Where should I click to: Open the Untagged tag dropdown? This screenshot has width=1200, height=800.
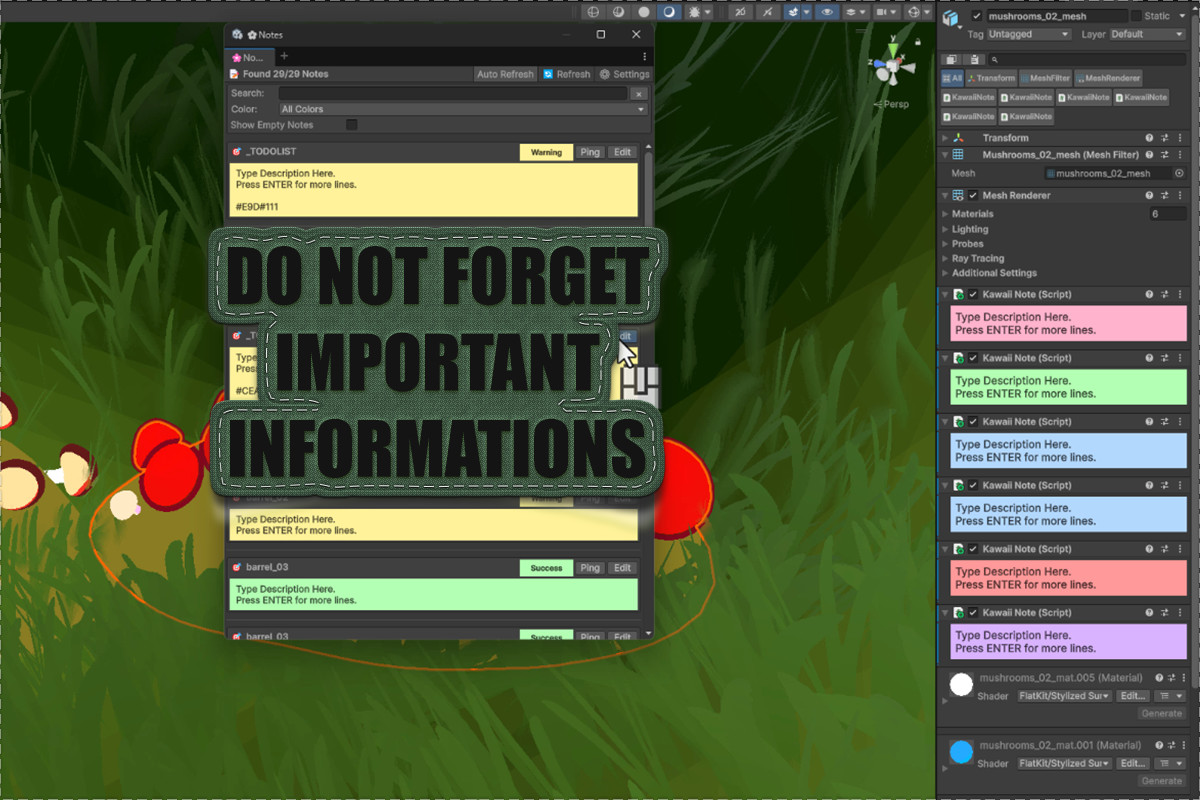[1029, 34]
